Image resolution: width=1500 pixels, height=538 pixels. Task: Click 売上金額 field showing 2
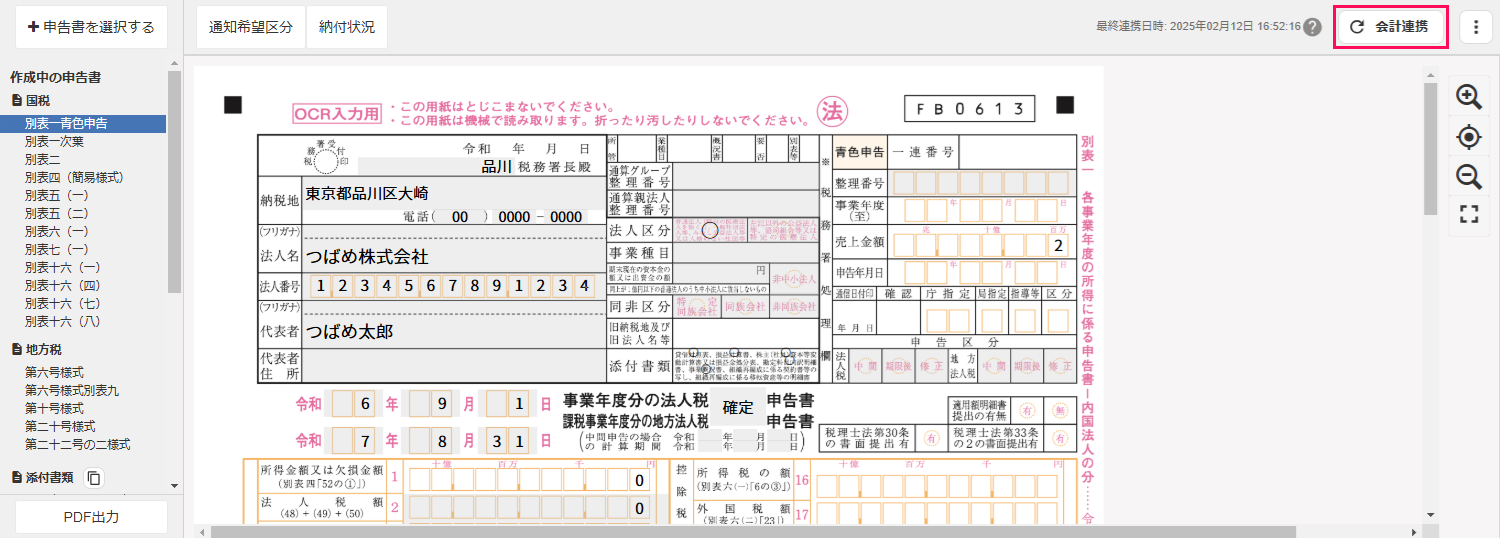tap(981, 245)
